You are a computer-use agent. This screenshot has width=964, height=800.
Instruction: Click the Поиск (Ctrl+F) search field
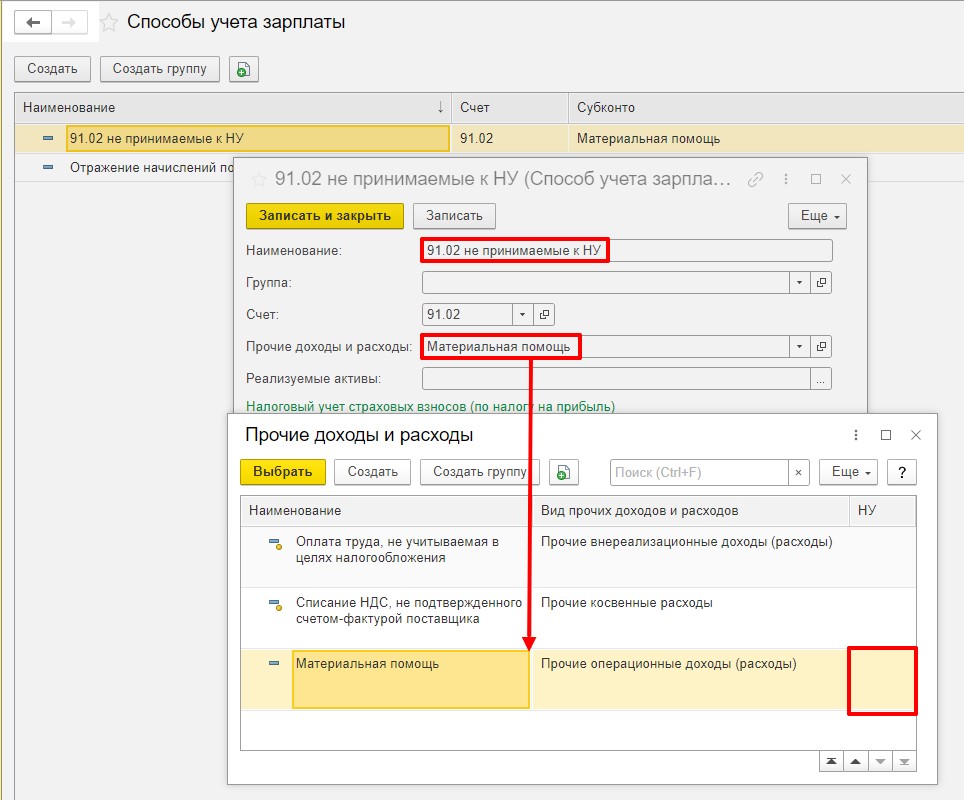point(699,472)
